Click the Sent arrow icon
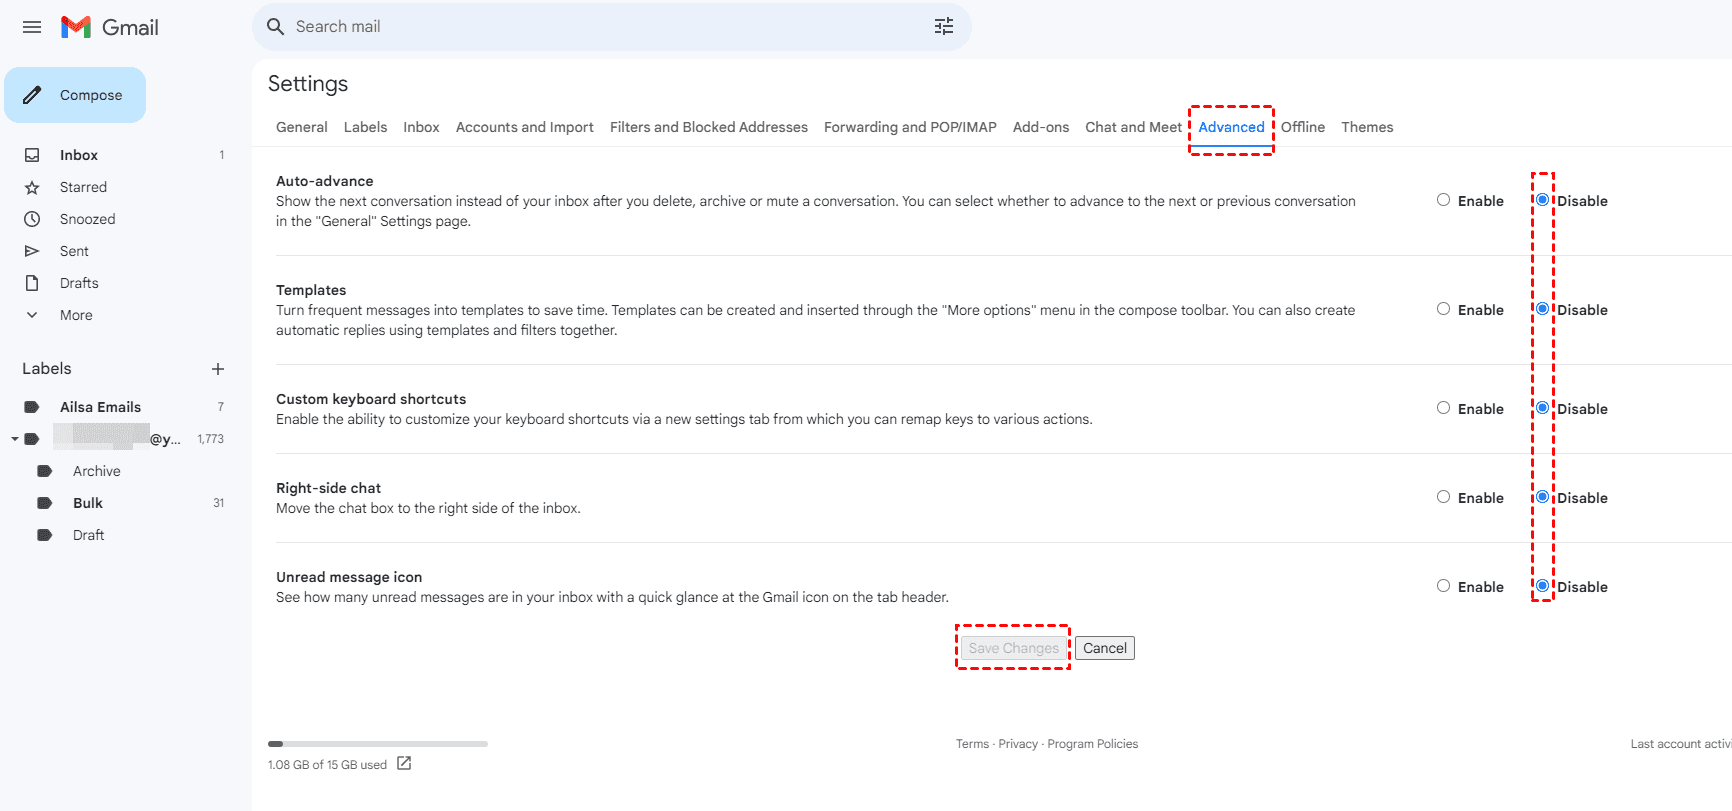This screenshot has width=1732, height=811. point(32,251)
